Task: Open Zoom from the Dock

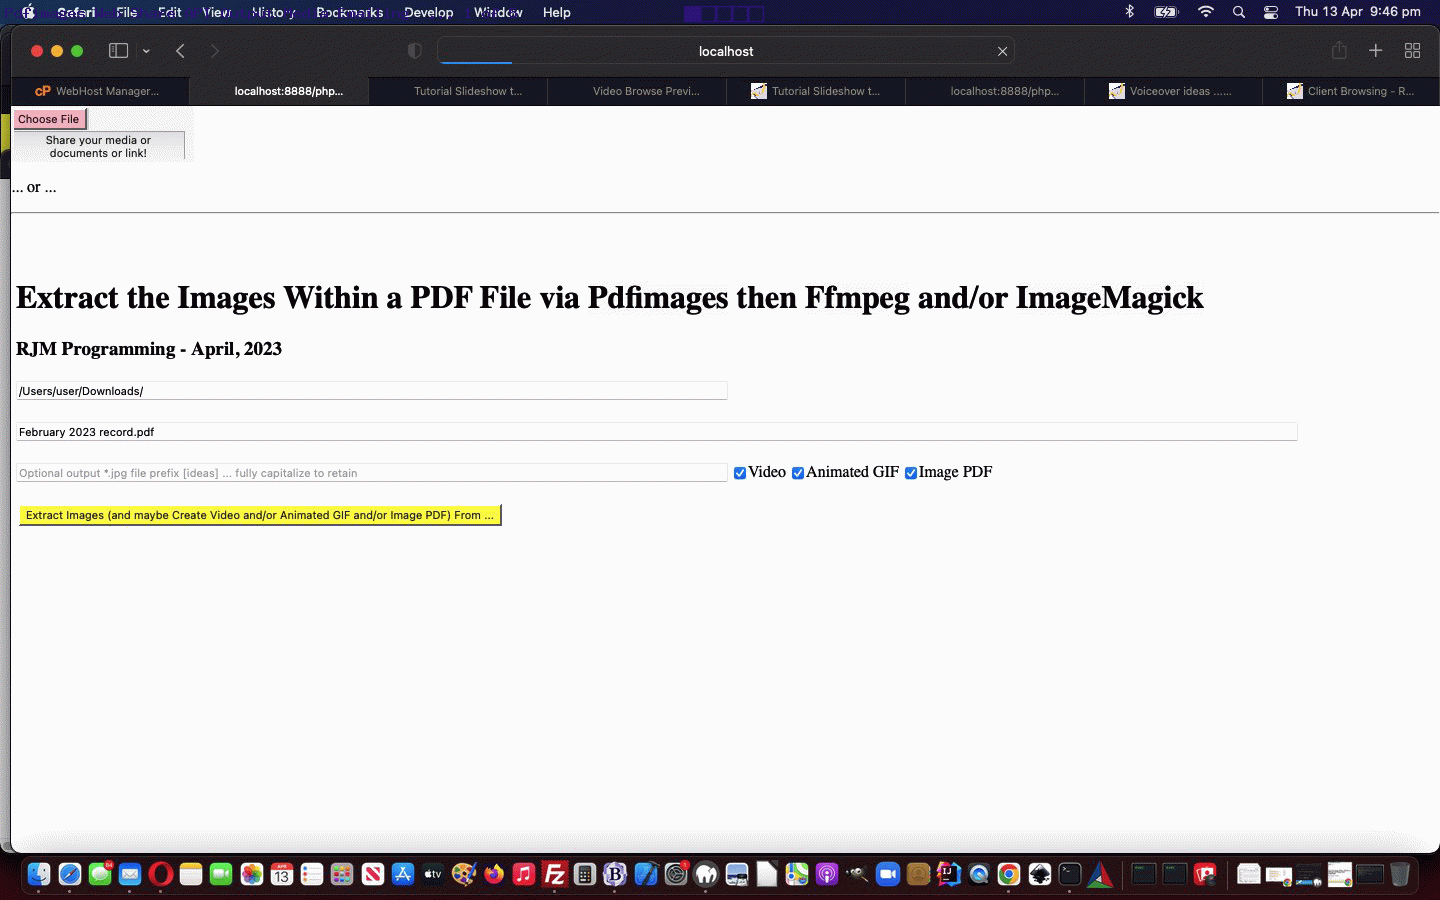Action: 888,874
